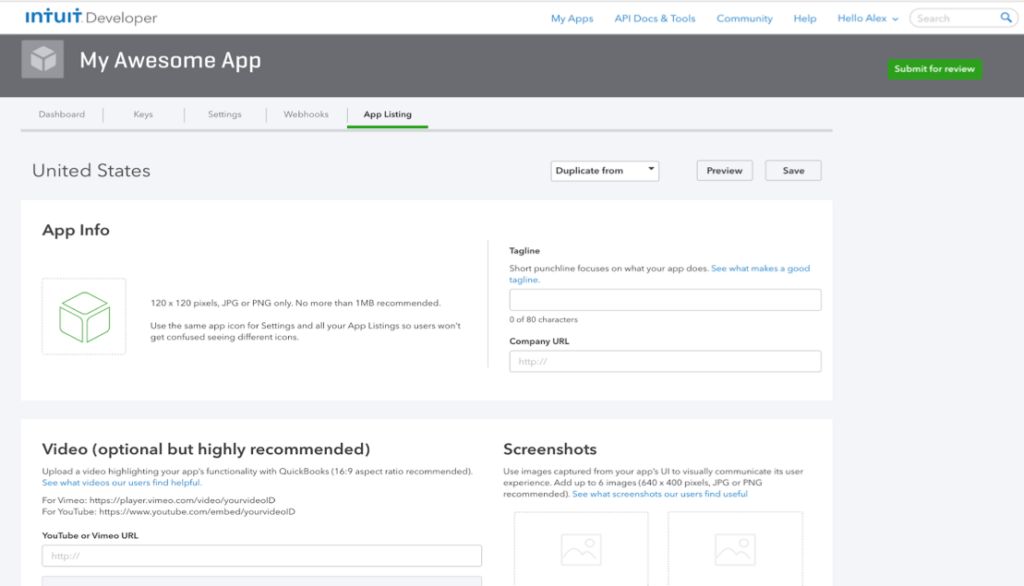The height and width of the screenshot is (586, 1024).
Task: Click the My Awesome App cube icon
Action: tap(42, 59)
